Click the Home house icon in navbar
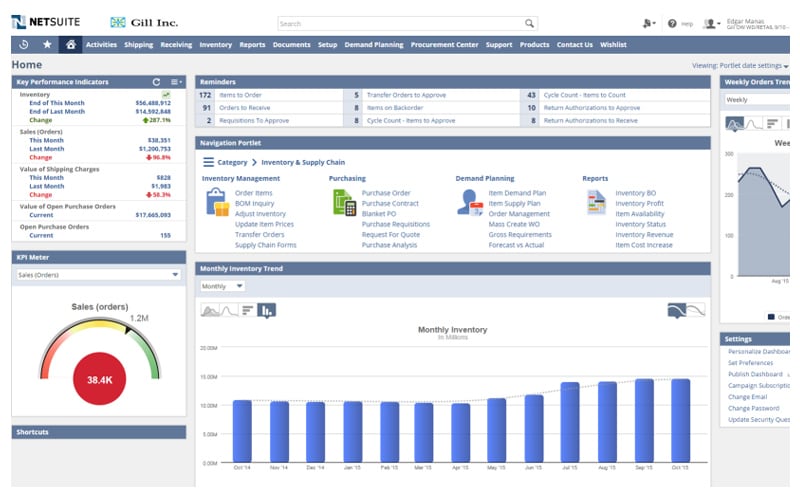 tap(70, 45)
